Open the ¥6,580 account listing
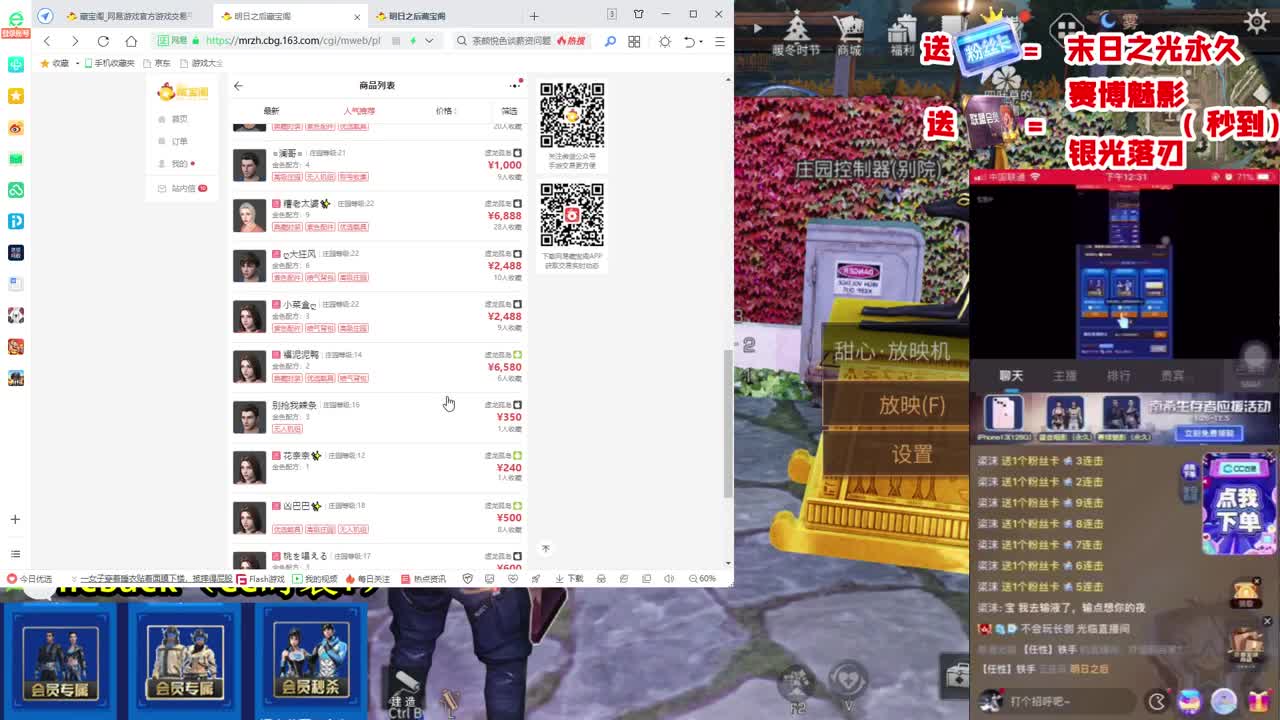Screen dimensions: 1280x720 coord(378,367)
